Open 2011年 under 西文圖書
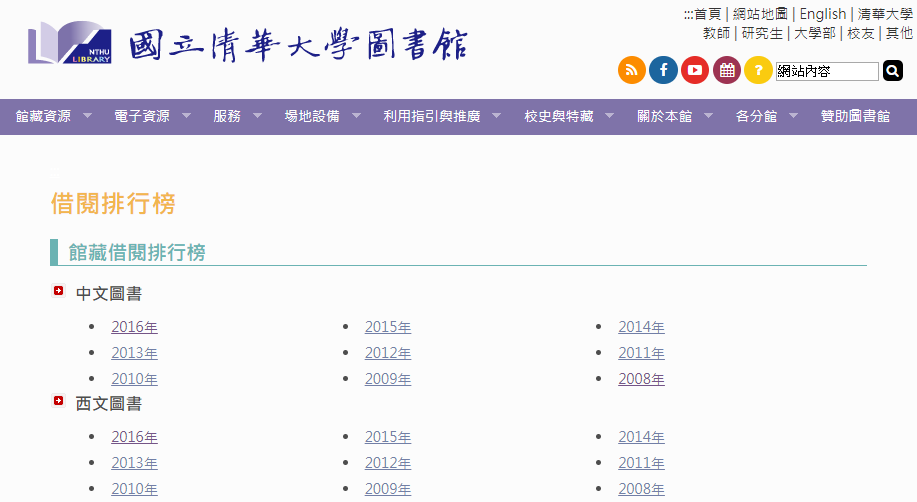917x502 pixels. 642,463
